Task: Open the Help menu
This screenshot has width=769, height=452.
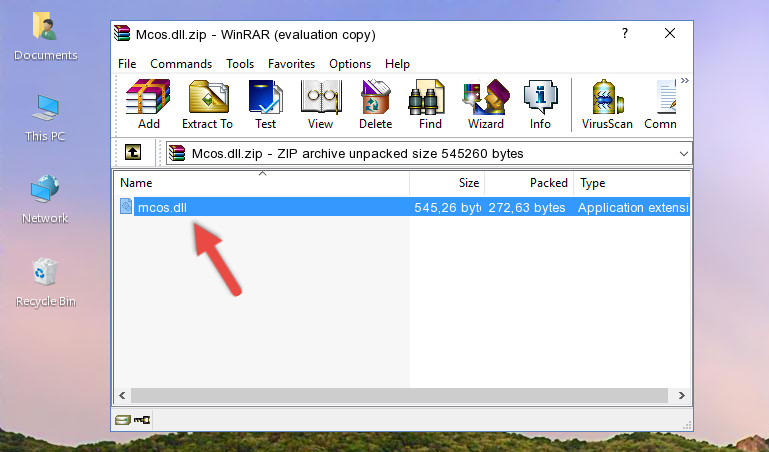Action: click(397, 64)
